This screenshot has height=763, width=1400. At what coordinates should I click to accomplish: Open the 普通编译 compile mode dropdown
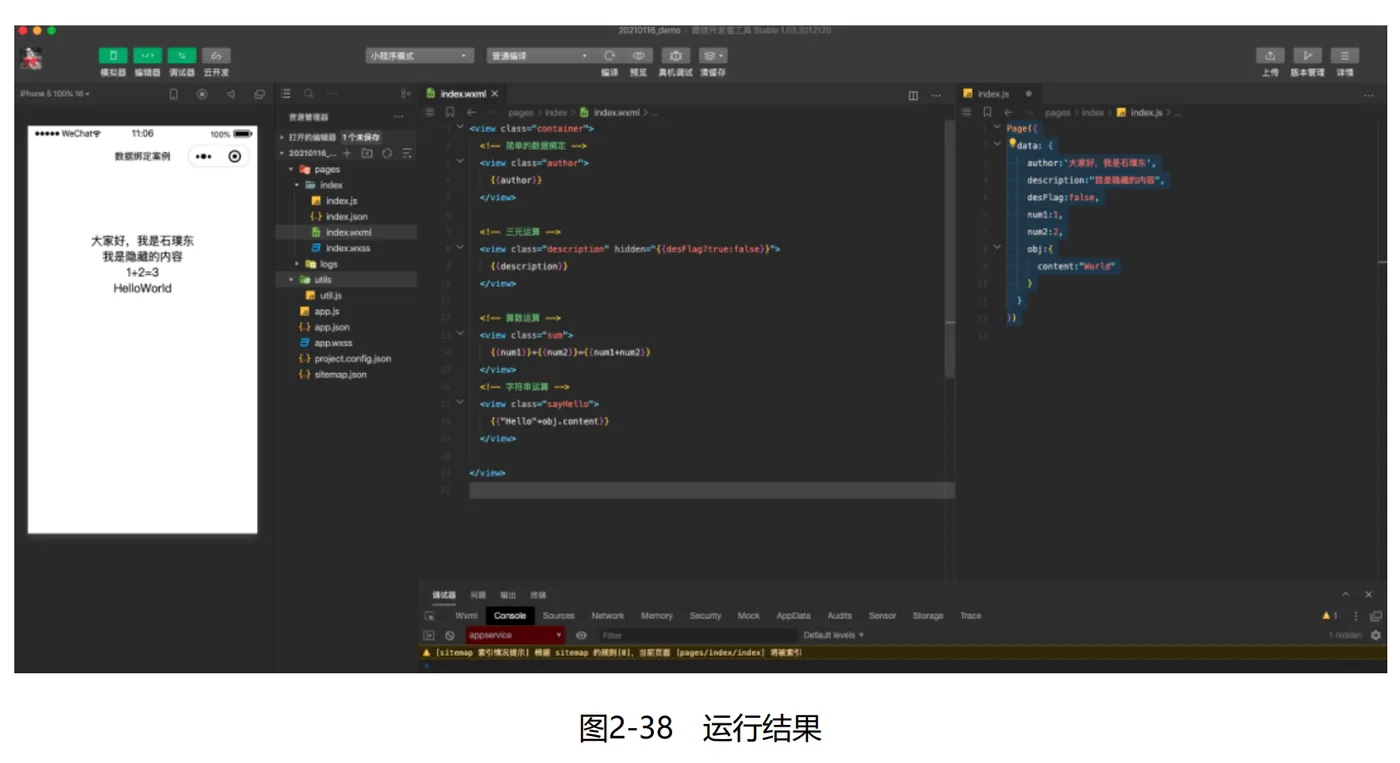540,56
